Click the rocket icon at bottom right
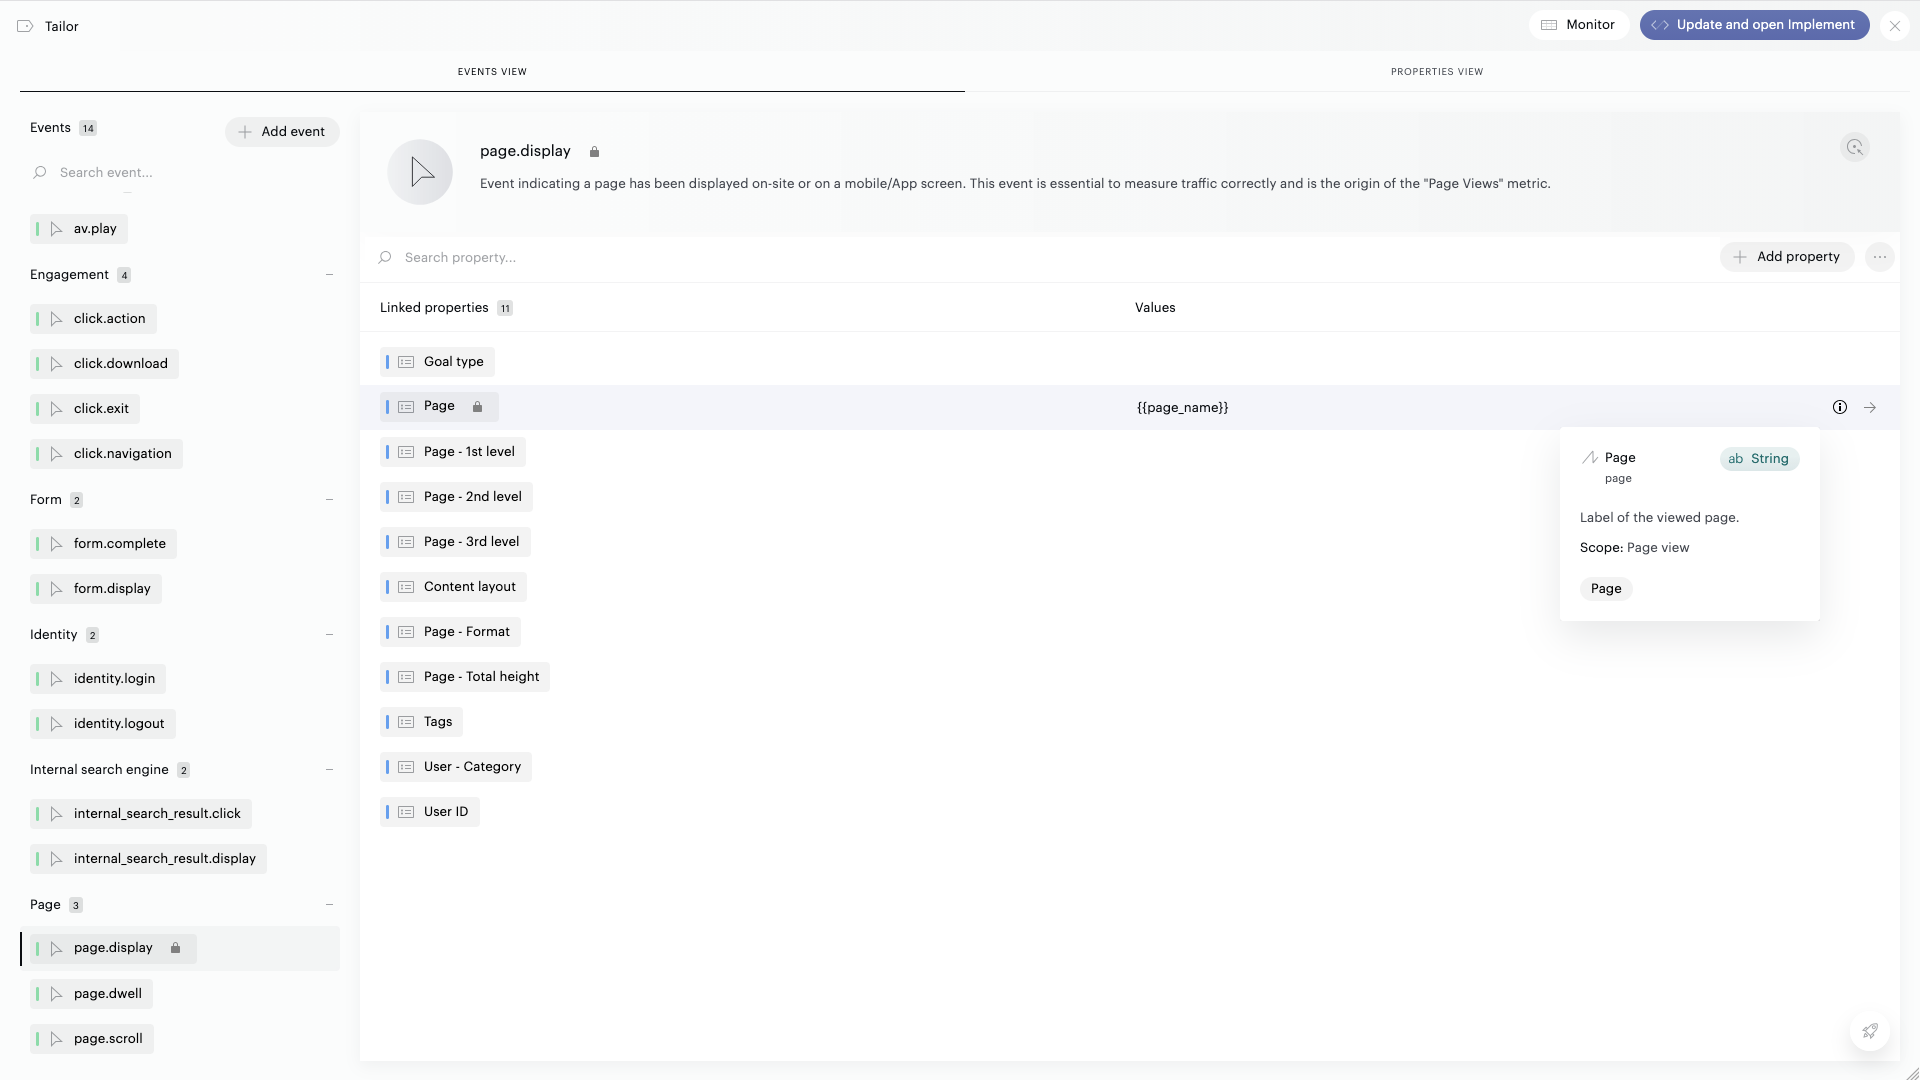The height and width of the screenshot is (1080, 1920). 1869,1031
